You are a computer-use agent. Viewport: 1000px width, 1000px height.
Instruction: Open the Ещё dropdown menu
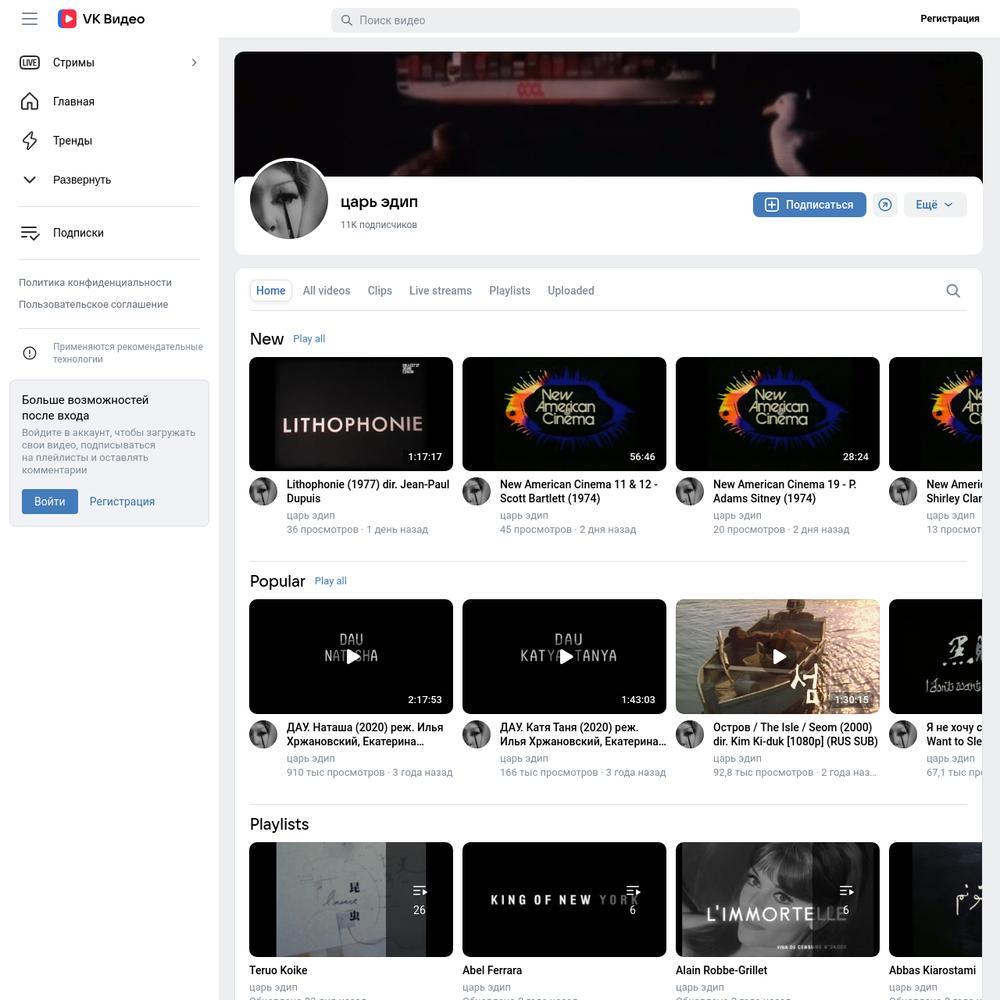coord(935,205)
